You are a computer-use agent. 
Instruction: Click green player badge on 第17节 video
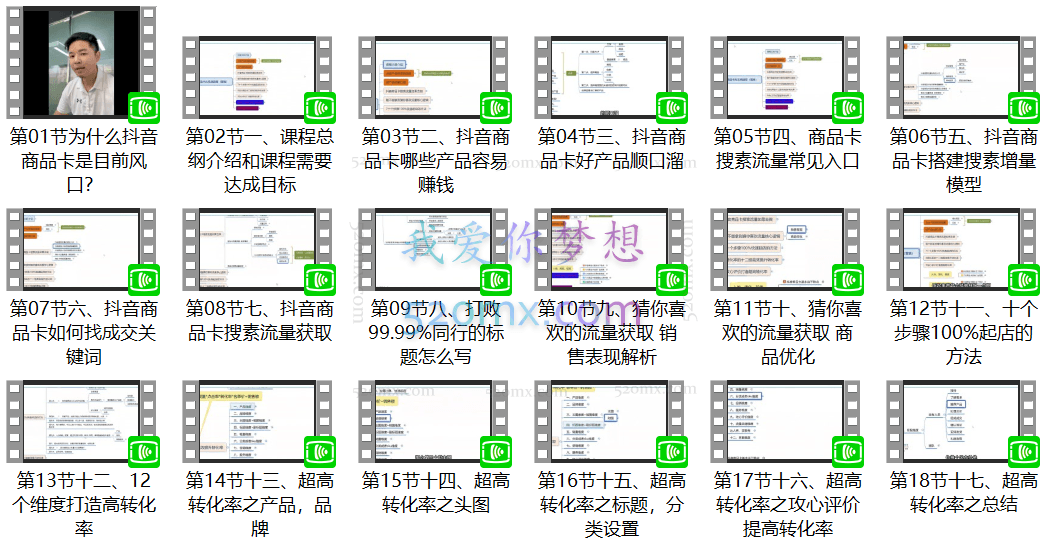[x=848, y=451]
